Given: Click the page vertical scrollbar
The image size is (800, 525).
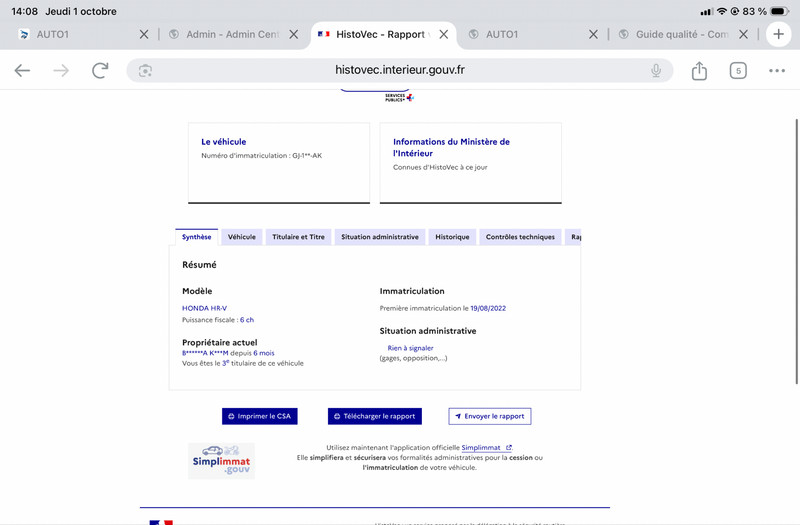Looking at the screenshot, I should (796, 252).
